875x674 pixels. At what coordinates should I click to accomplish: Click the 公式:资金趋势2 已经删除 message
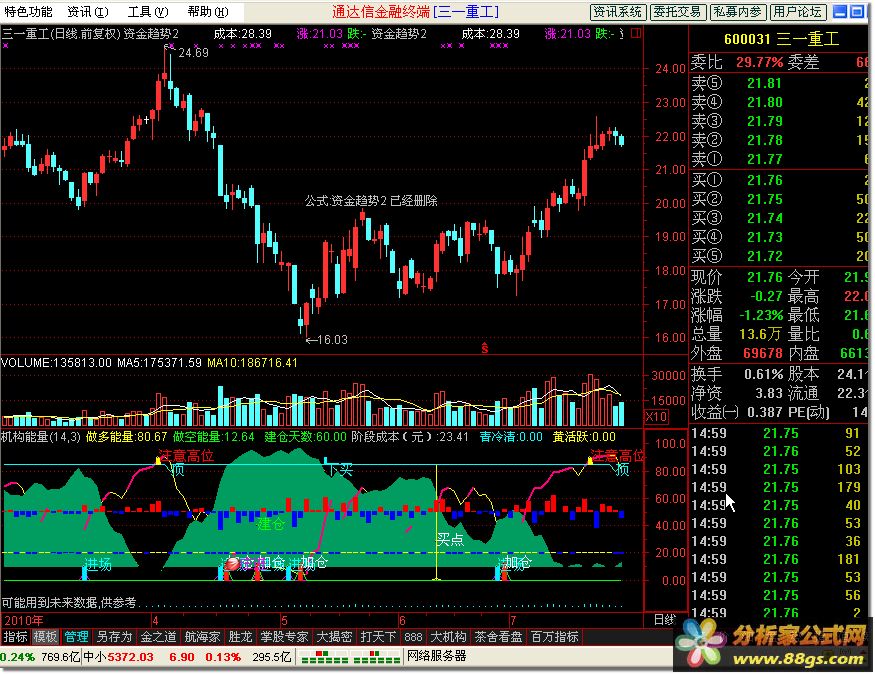point(371,200)
